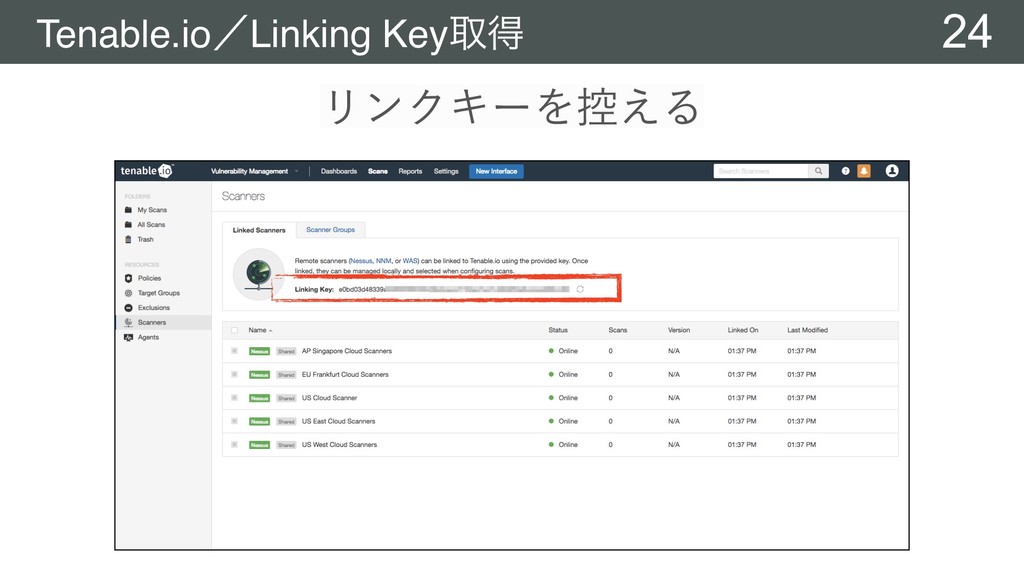Sort by the Scans column header
This screenshot has width=1024, height=576.
coord(618,330)
